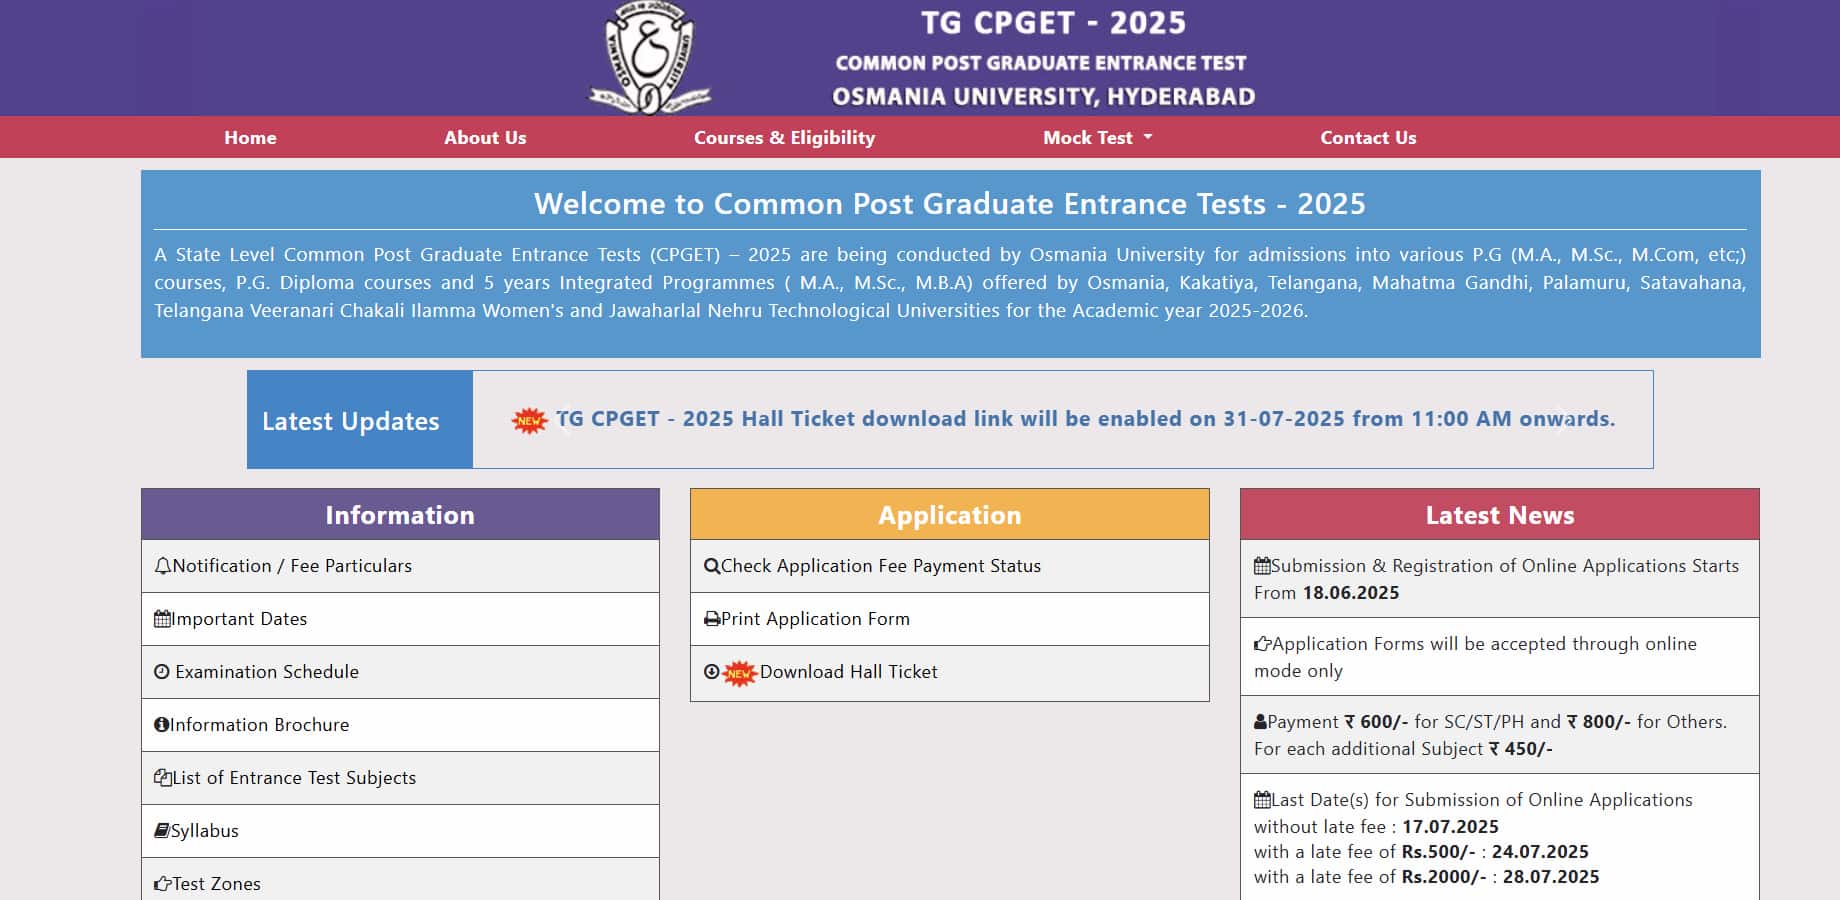
Task: Click the '₹ 450/-' additional subject fee
Action: 1521,749
